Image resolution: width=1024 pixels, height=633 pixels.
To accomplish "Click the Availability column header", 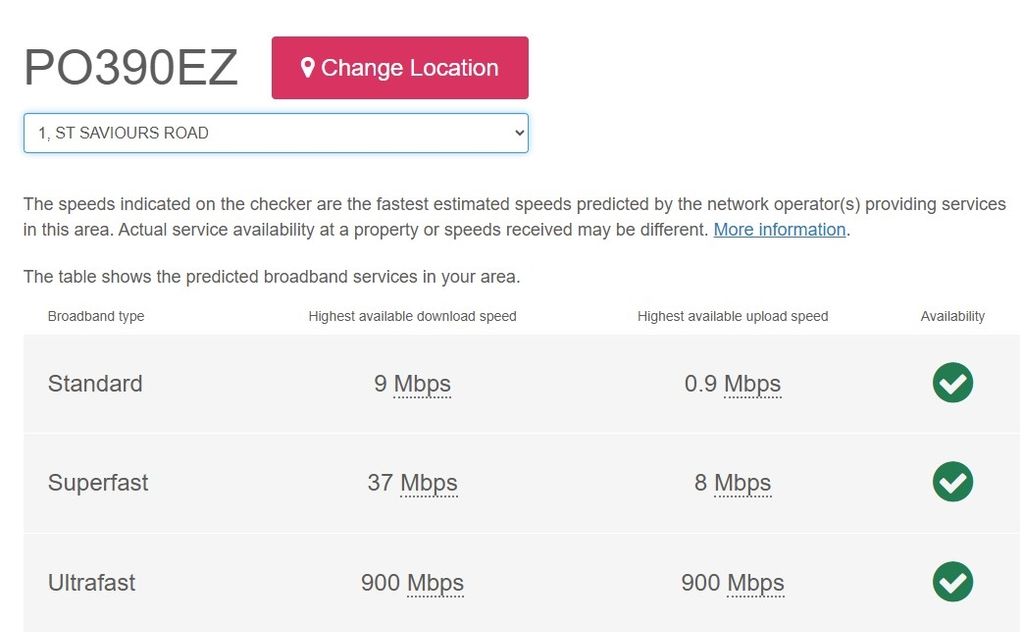I will pyautogui.click(x=952, y=317).
